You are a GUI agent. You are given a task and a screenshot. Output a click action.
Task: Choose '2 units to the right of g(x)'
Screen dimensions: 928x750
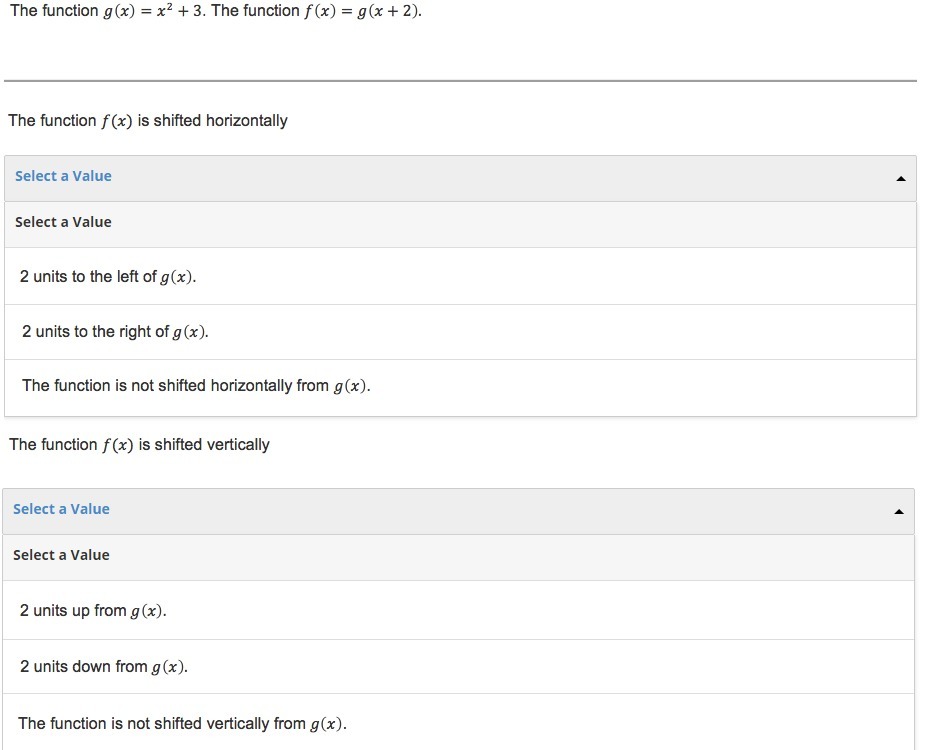[115, 332]
